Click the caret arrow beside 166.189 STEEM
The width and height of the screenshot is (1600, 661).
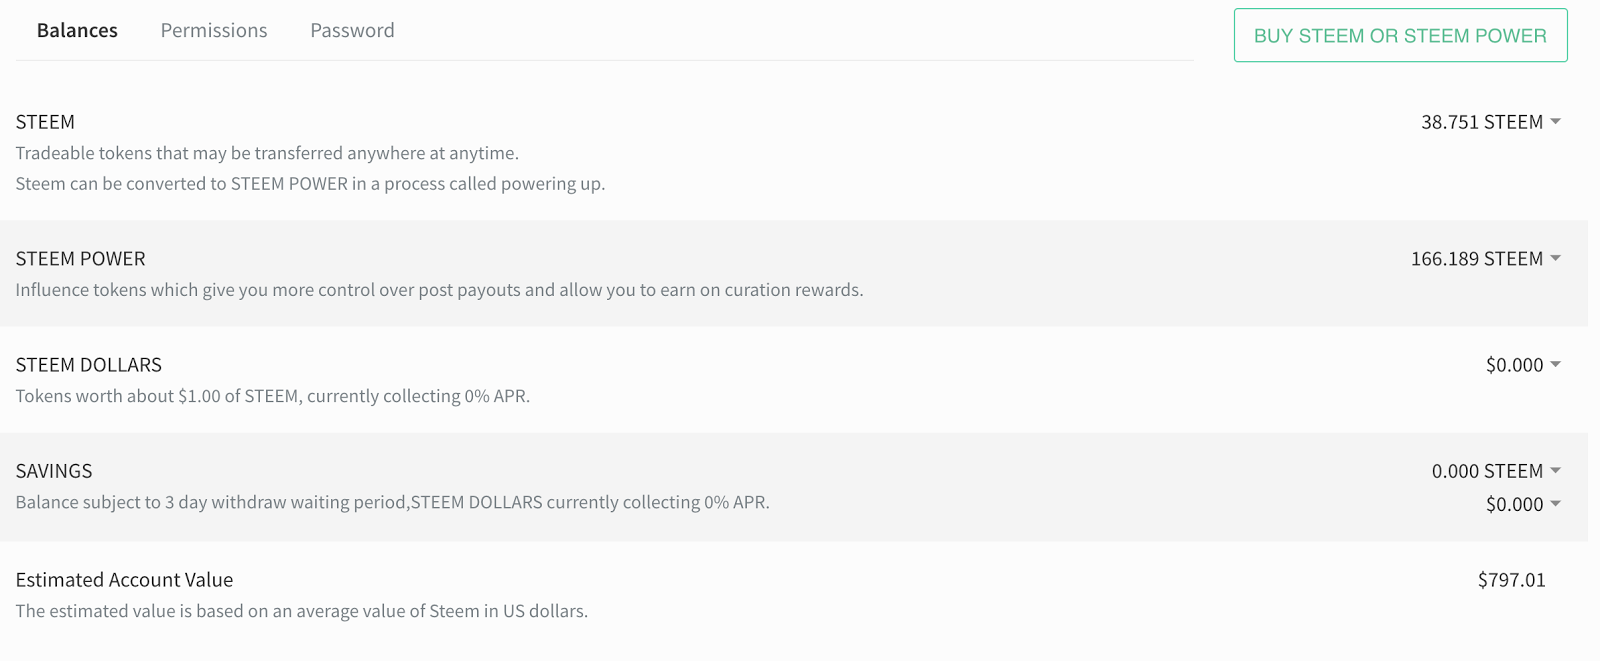[x=1555, y=259]
